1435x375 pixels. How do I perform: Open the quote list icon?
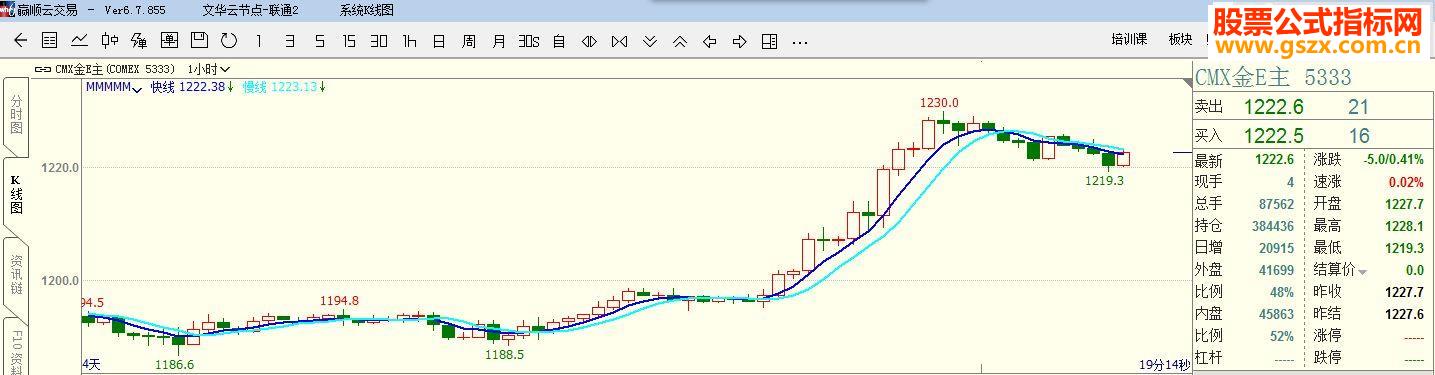pyautogui.click(x=50, y=41)
